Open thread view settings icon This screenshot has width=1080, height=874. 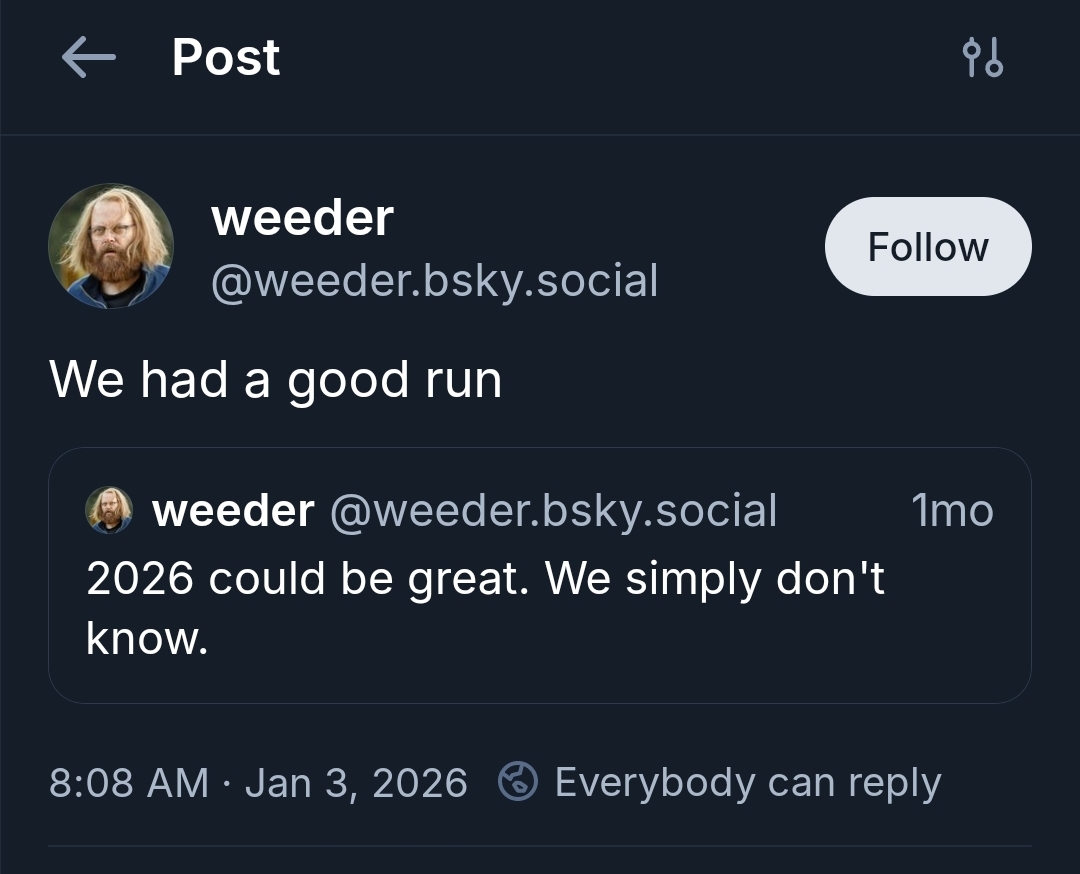pos(981,58)
